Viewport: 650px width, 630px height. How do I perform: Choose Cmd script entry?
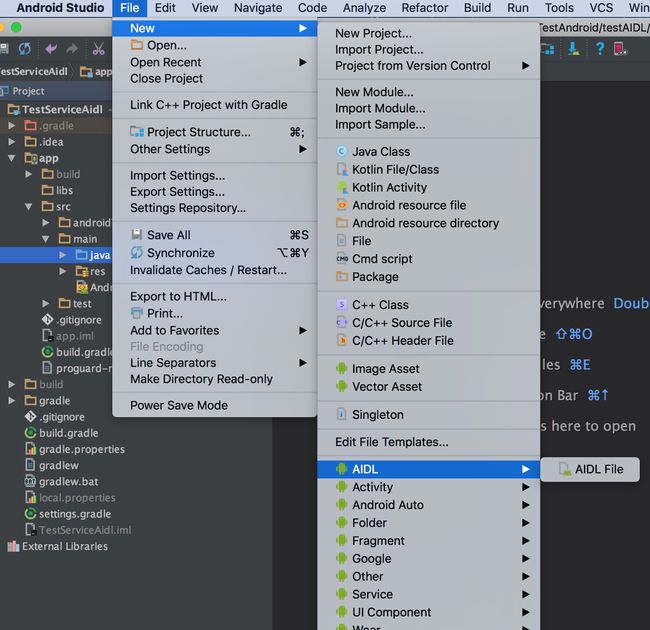click(x=429, y=259)
